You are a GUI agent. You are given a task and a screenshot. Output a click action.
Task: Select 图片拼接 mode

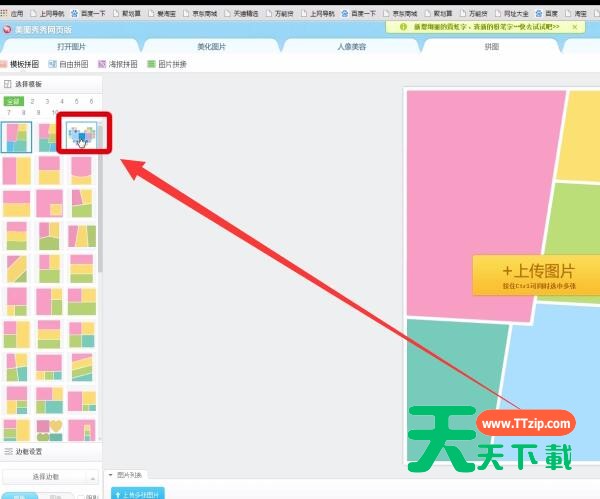(x=167, y=64)
